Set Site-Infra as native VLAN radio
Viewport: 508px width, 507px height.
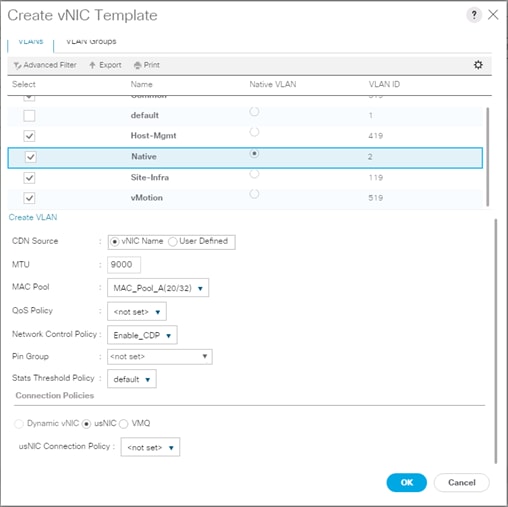click(x=254, y=174)
